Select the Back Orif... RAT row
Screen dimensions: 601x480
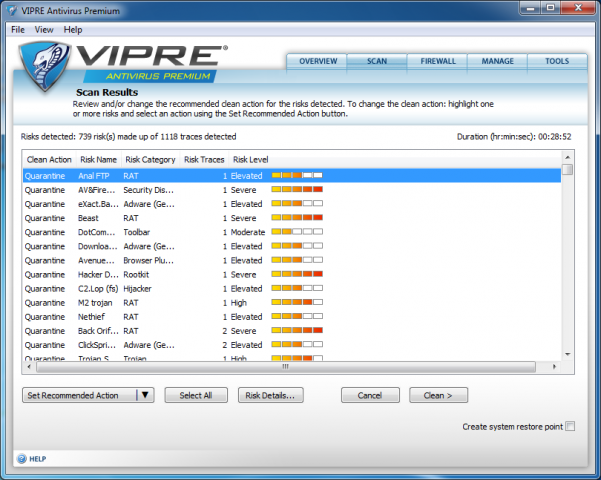(x=292, y=331)
